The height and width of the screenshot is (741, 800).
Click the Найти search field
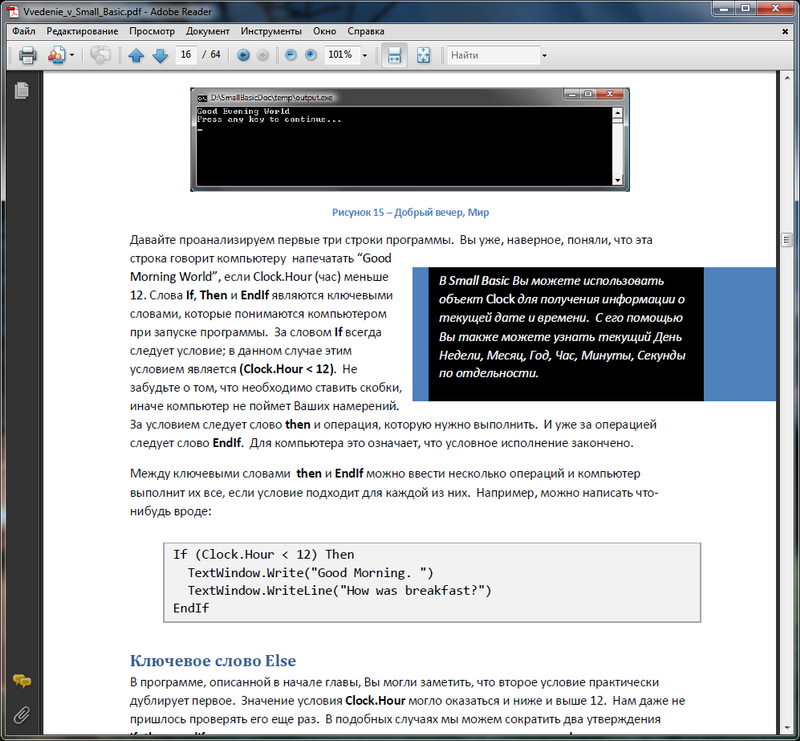(493, 55)
